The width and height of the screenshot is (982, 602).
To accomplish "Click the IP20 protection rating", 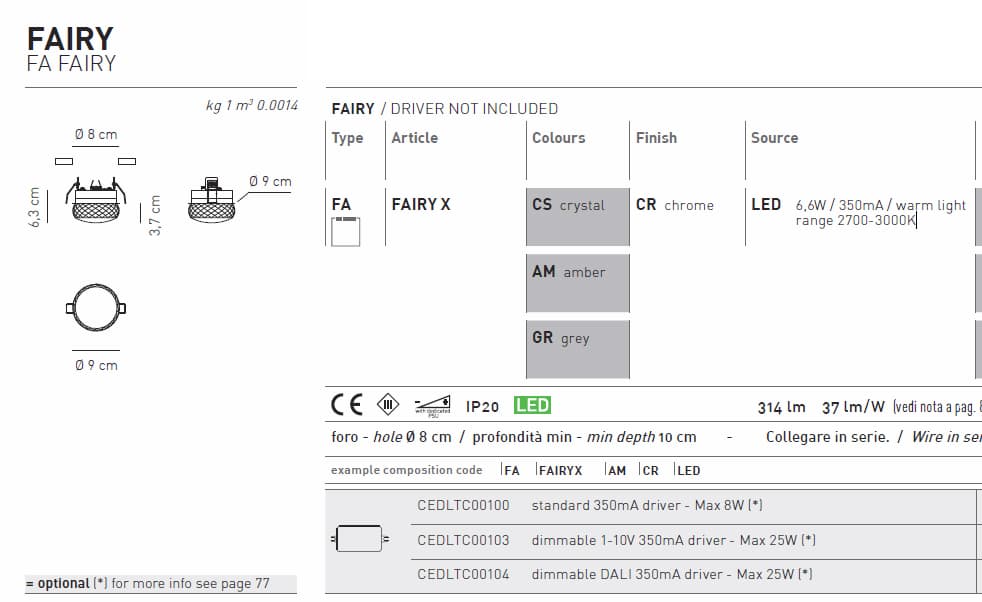I will coord(481,404).
